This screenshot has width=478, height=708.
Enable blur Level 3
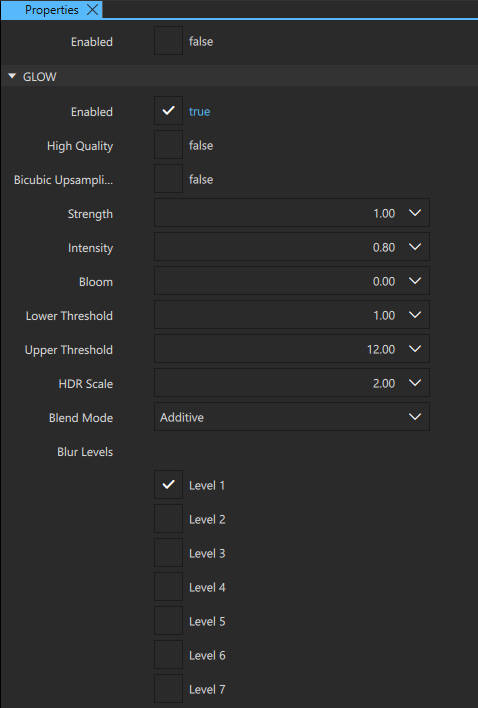click(168, 553)
